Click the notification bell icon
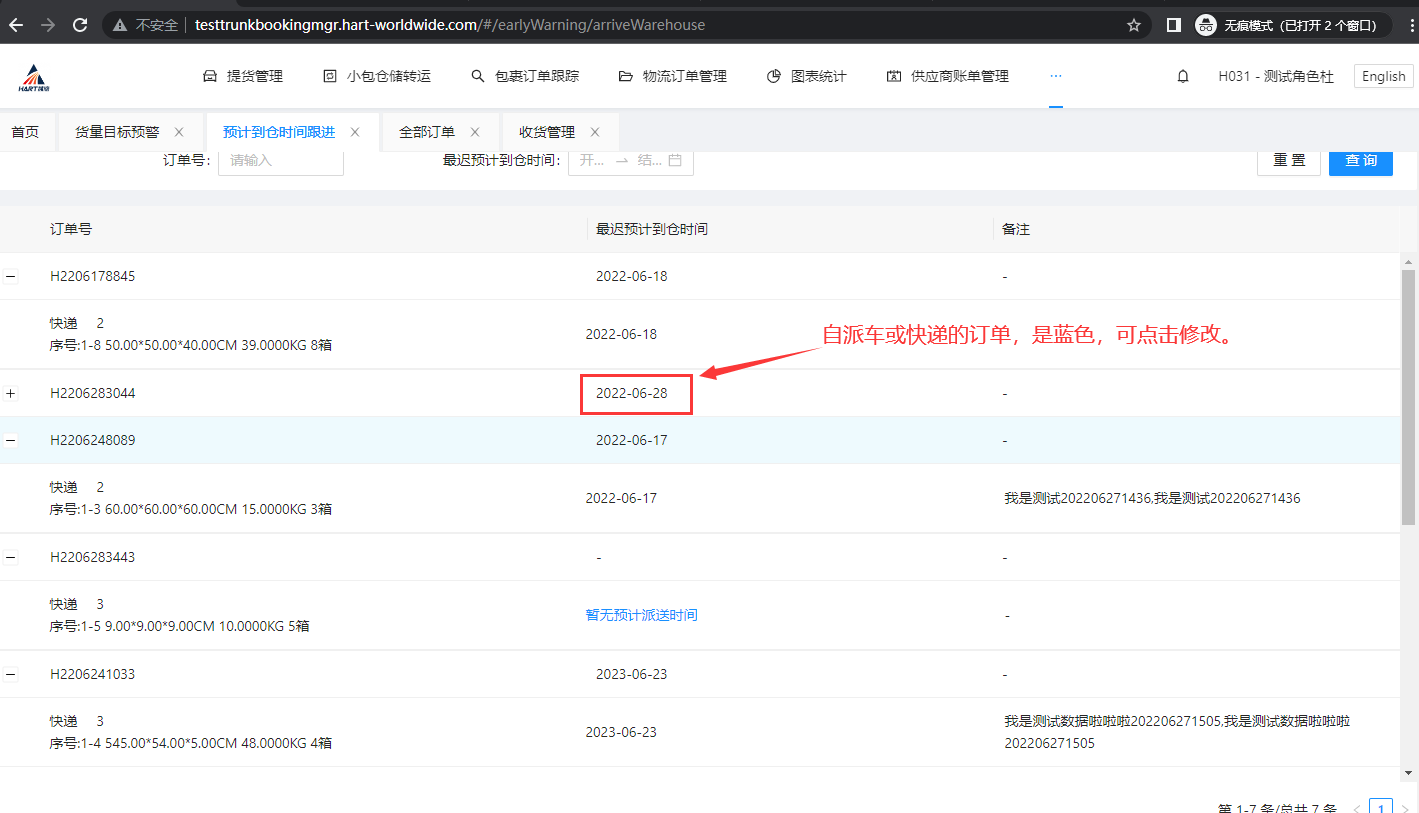Image resolution: width=1419 pixels, height=813 pixels. pyautogui.click(x=1183, y=76)
